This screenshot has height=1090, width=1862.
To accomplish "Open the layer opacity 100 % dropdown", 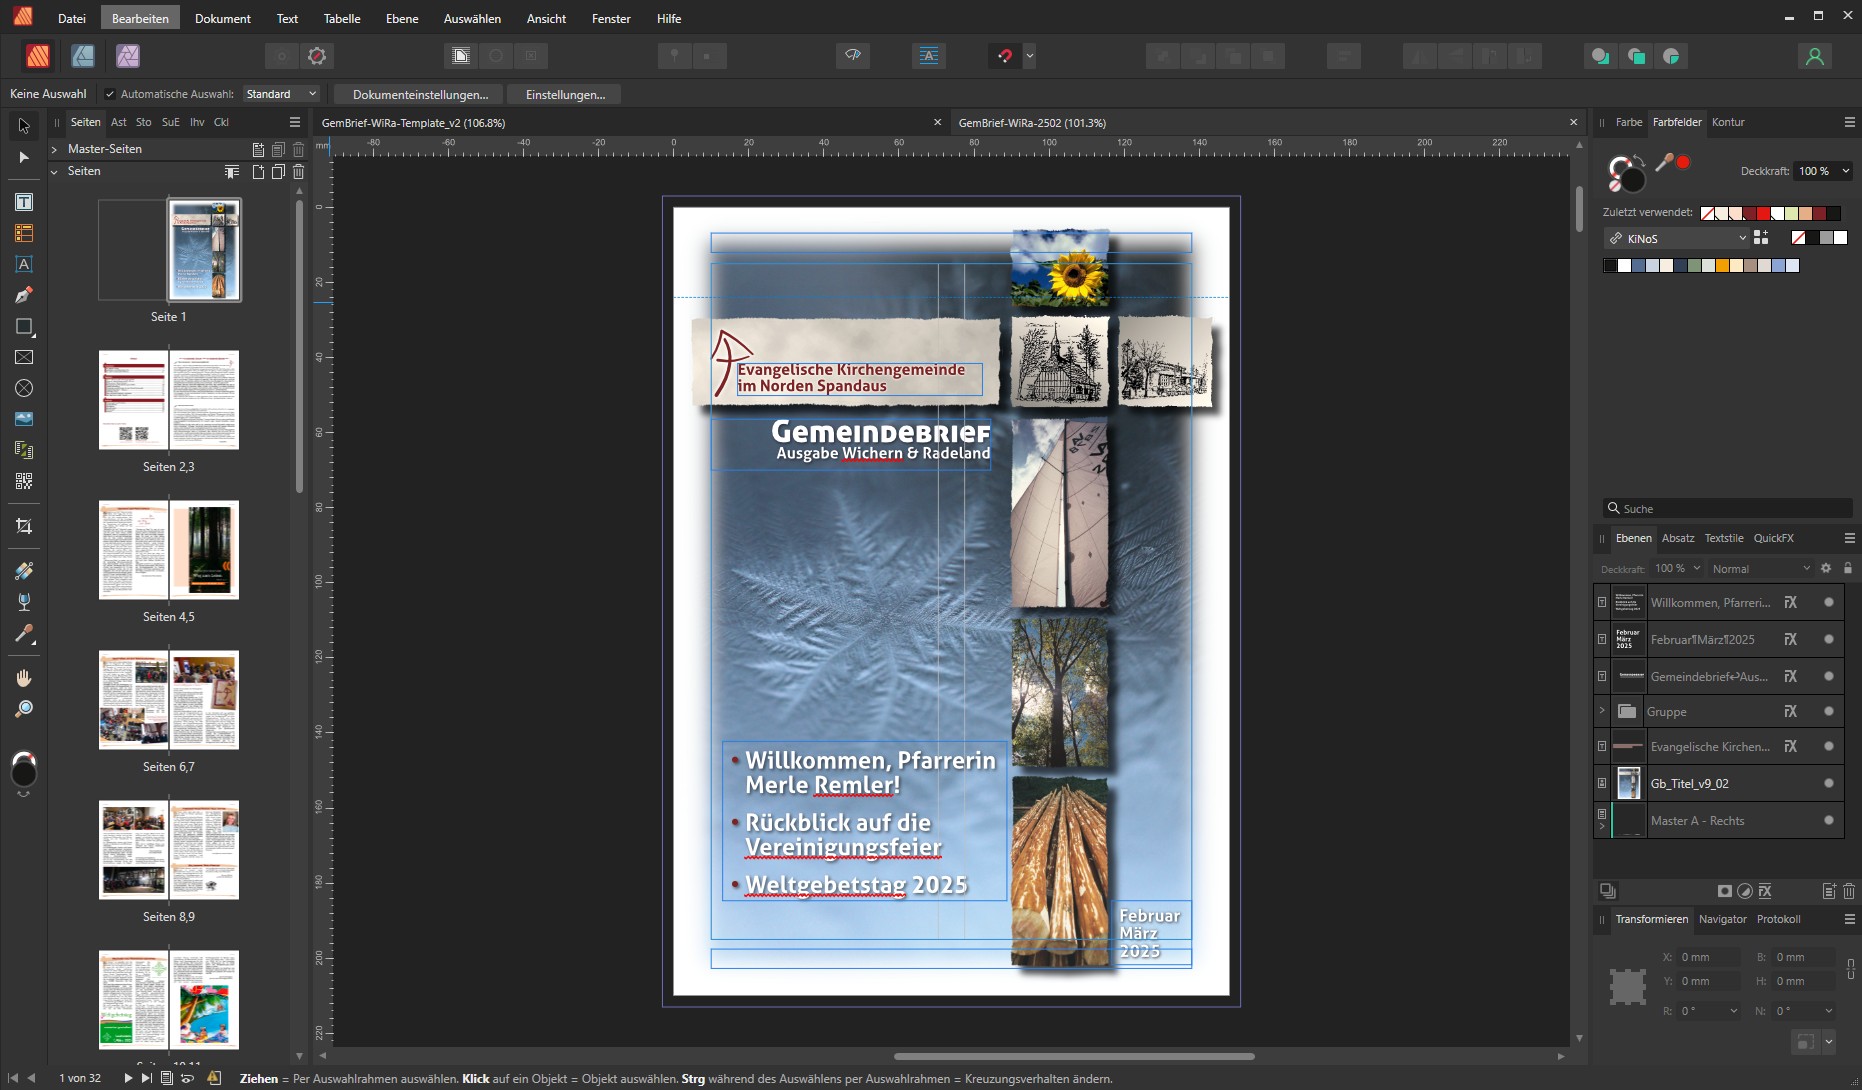I will [x=1677, y=568].
